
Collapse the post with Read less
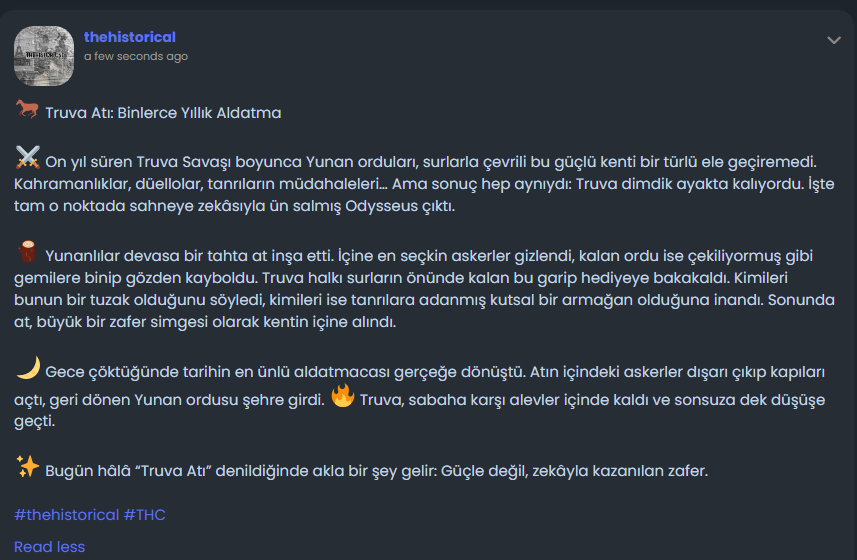(49, 547)
